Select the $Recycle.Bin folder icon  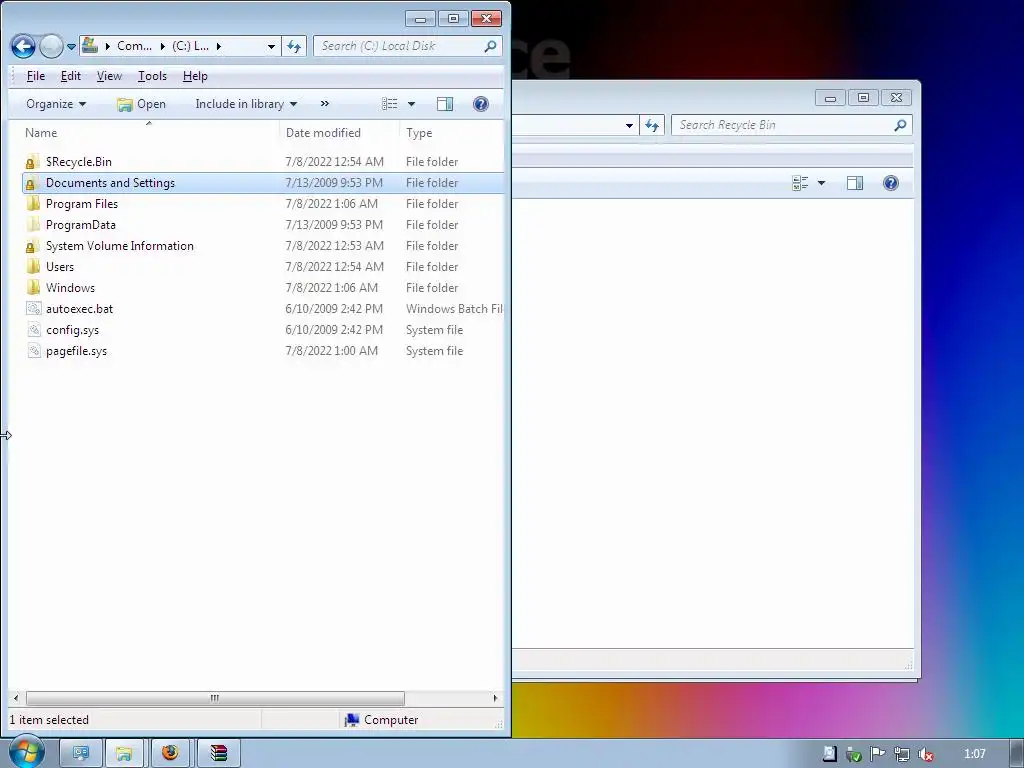pyautogui.click(x=32, y=162)
